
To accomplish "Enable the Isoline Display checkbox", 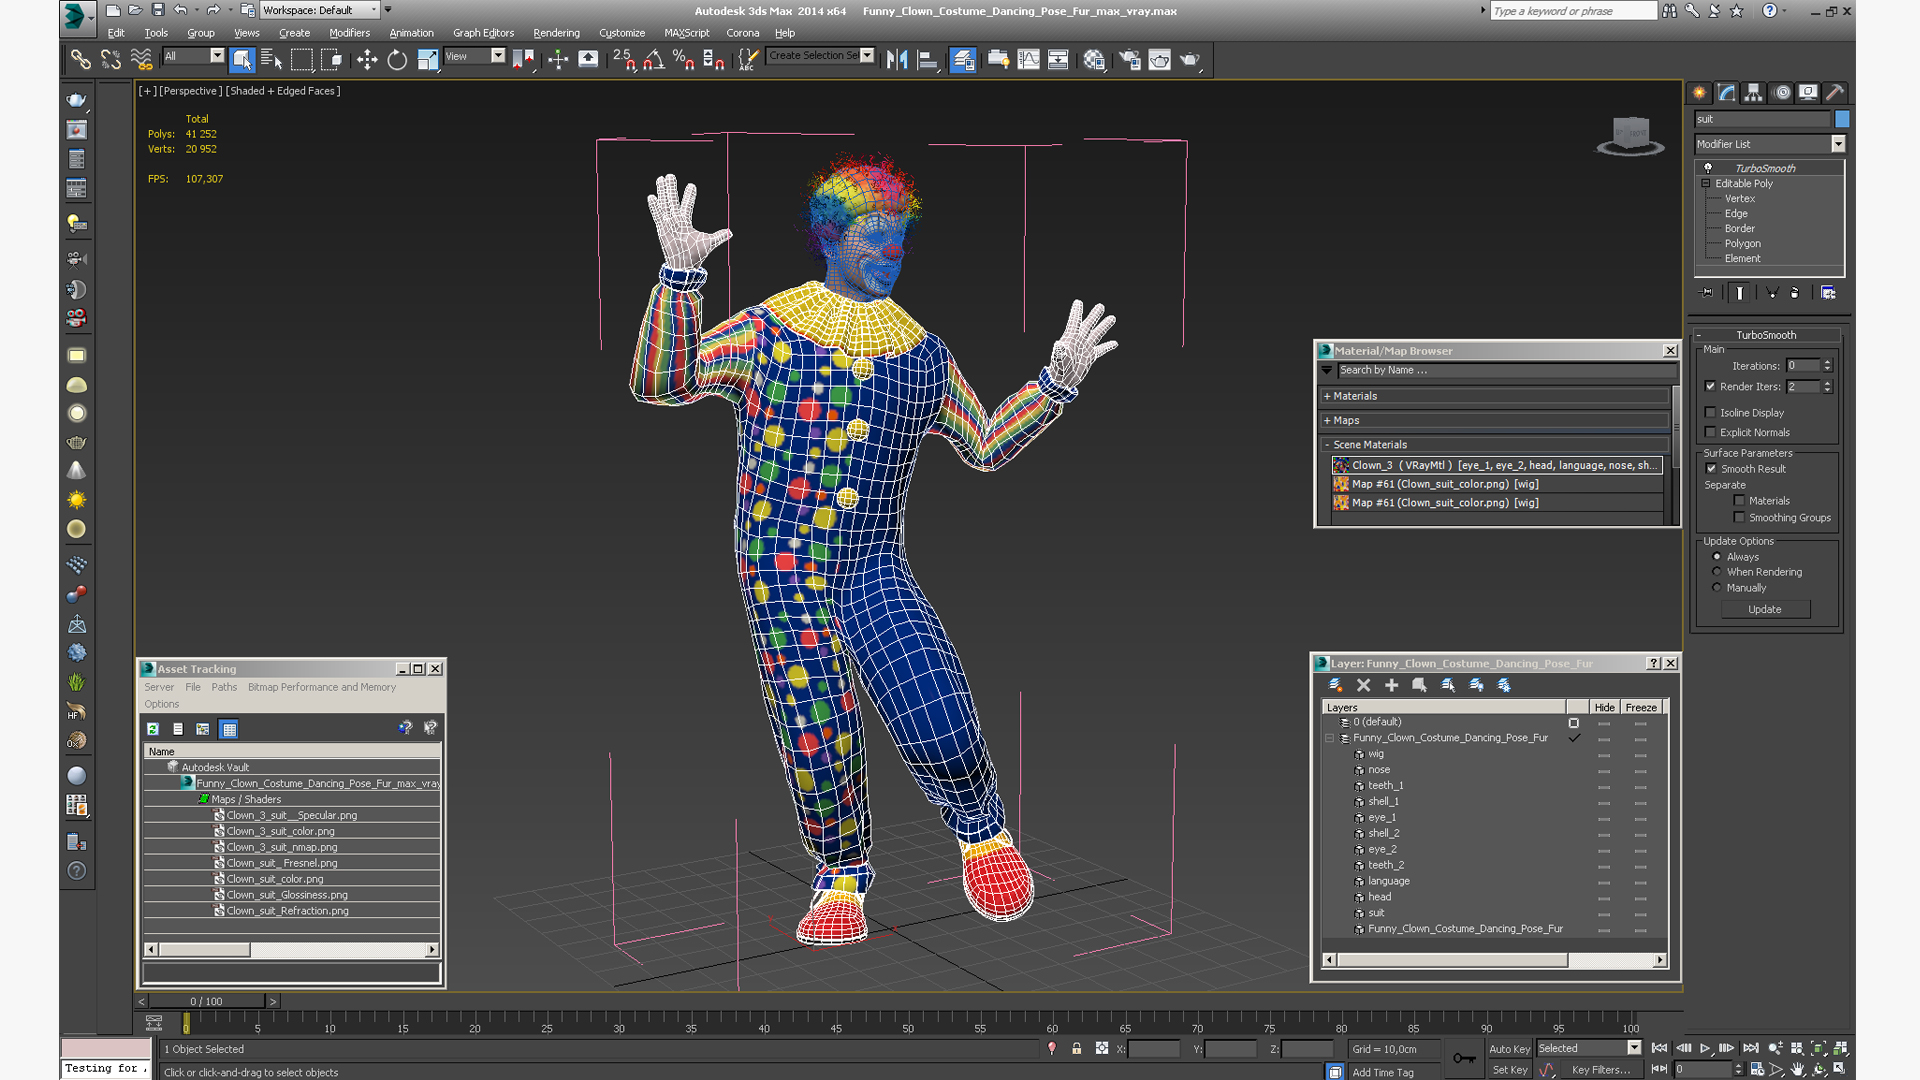I will coord(1710,412).
